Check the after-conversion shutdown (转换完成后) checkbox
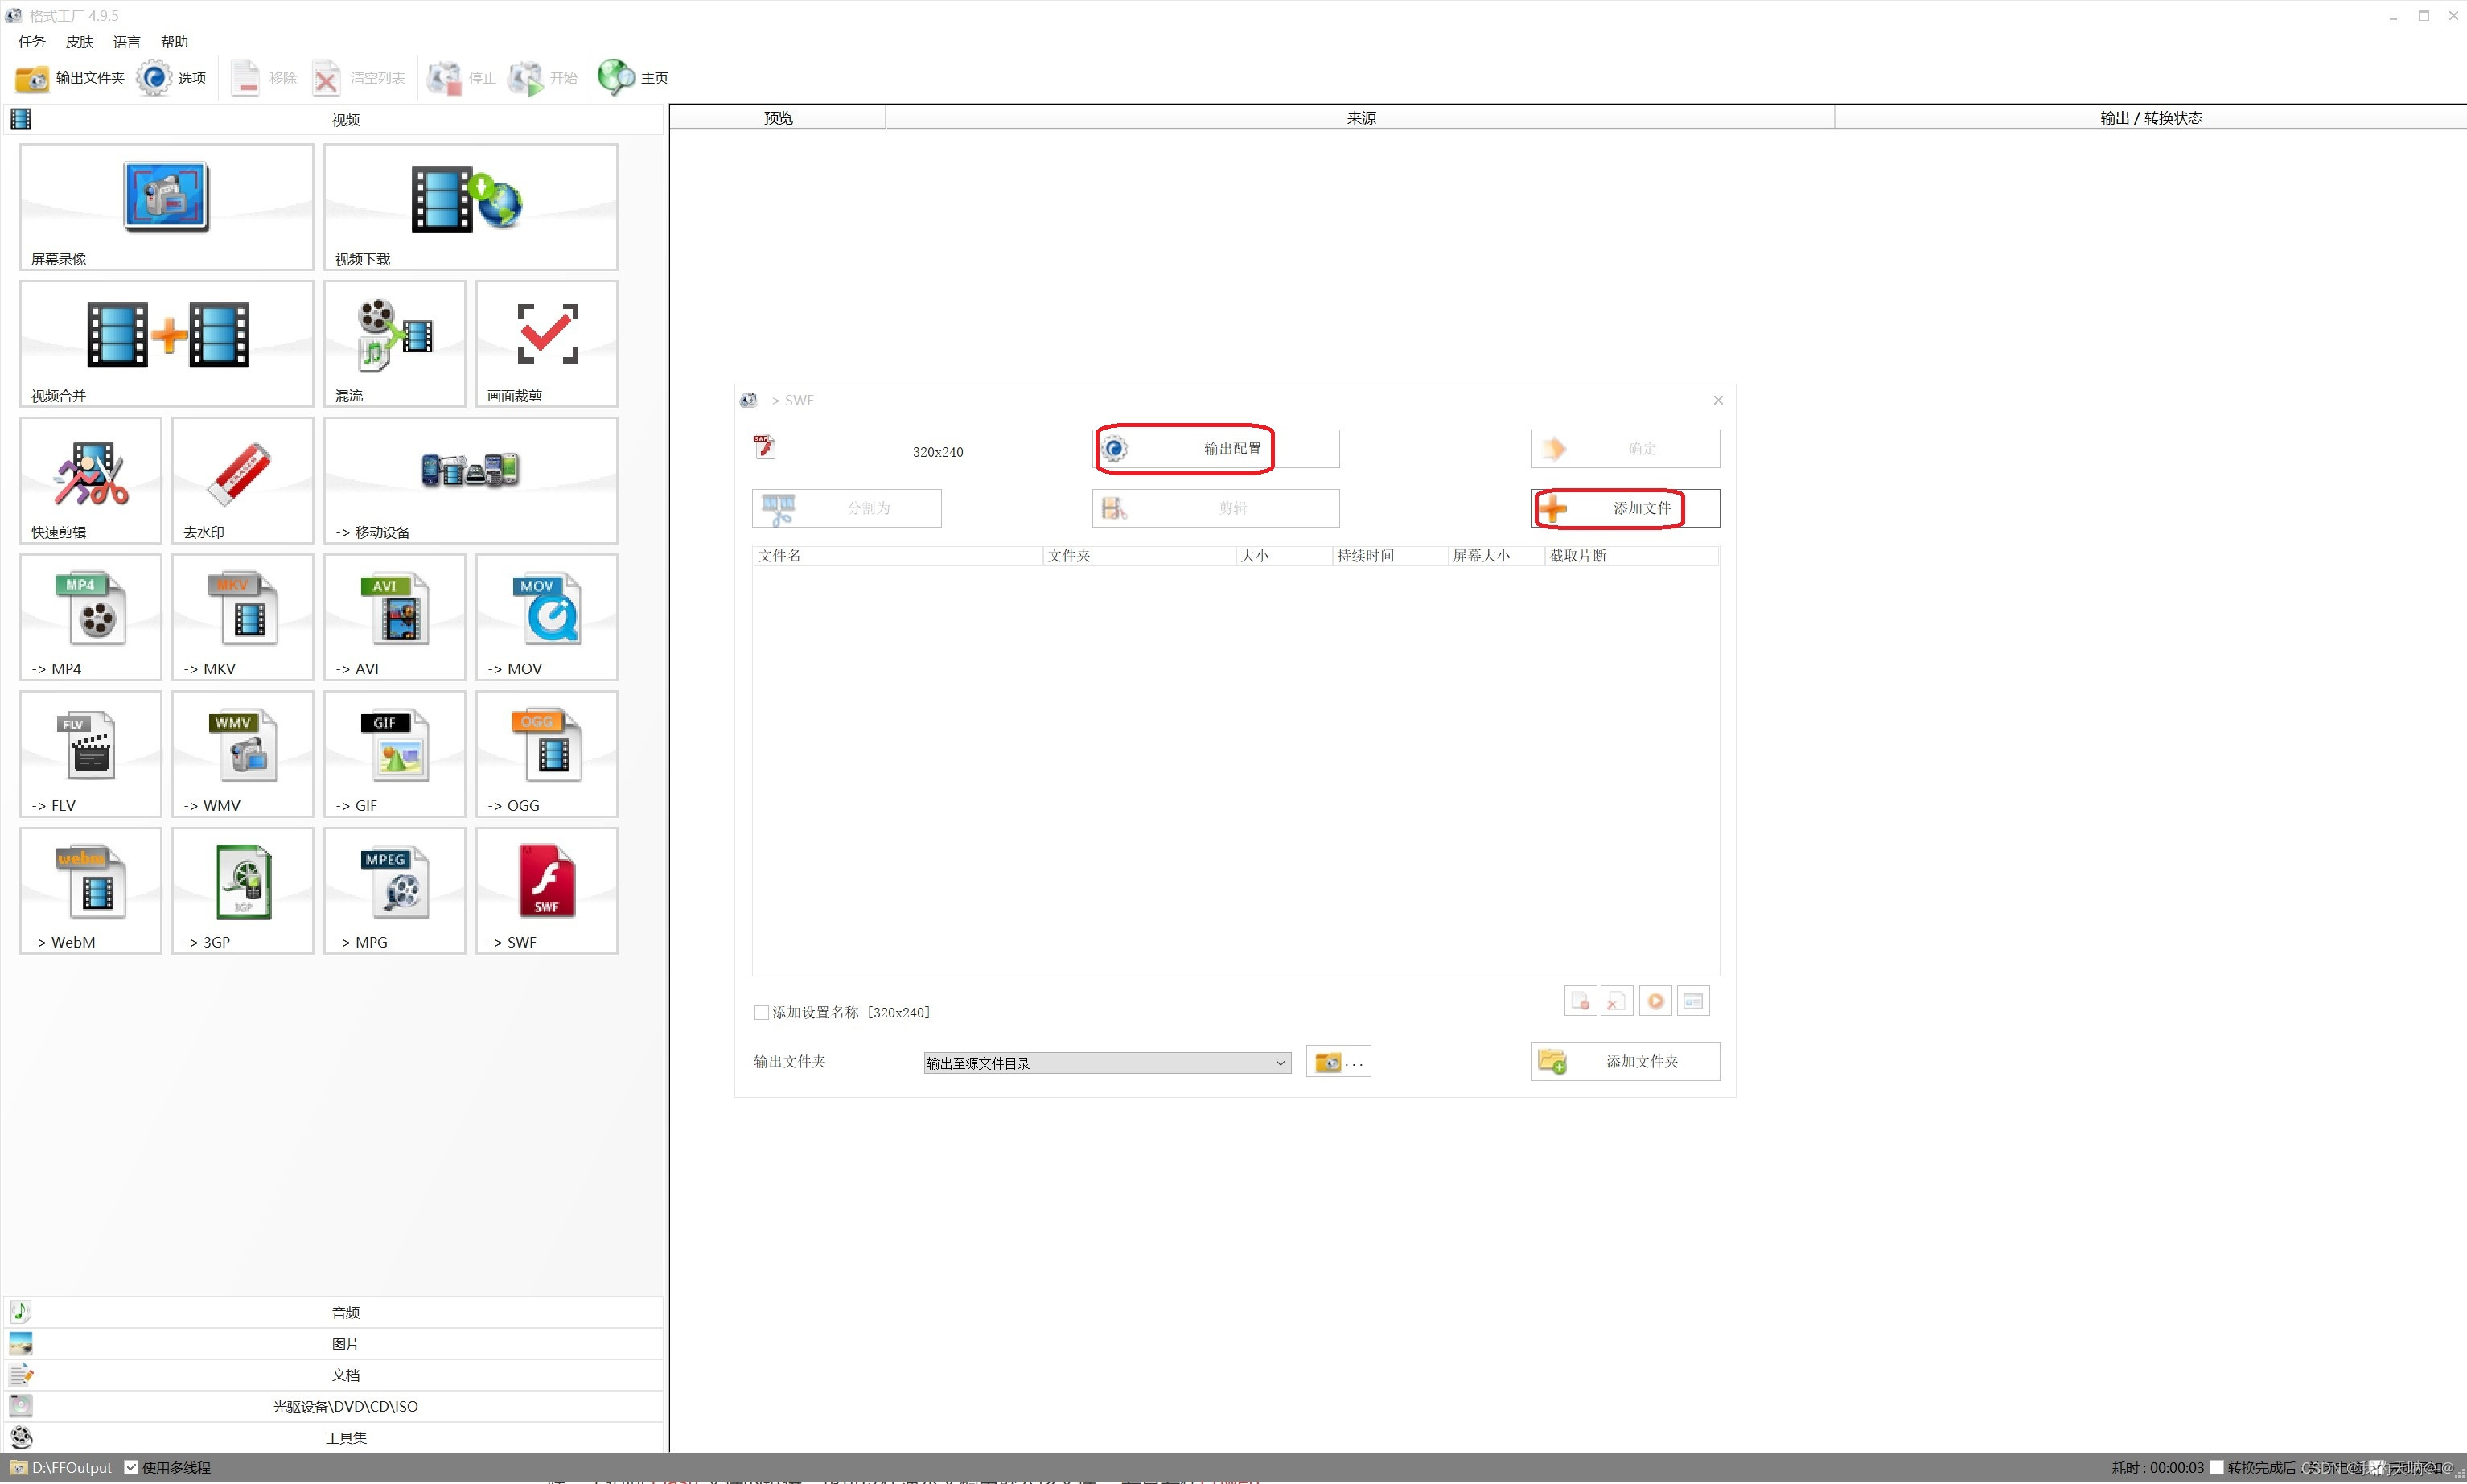The height and width of the screenshot is (1484, 2467). [2216, 1467]
